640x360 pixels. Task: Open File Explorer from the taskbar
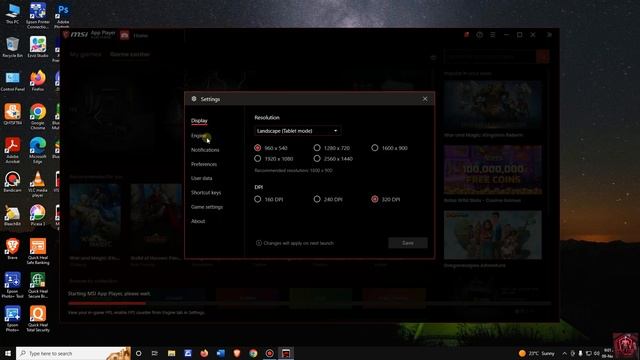[x=171, y=353]
